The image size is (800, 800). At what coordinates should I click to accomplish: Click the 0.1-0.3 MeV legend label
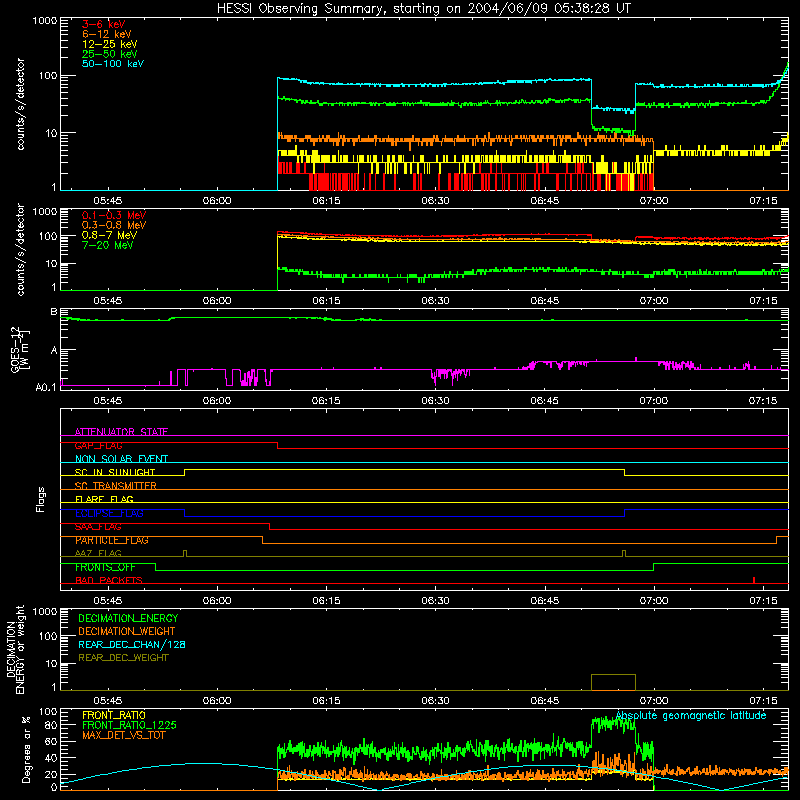pyautogui.click(x=114, y=215)
